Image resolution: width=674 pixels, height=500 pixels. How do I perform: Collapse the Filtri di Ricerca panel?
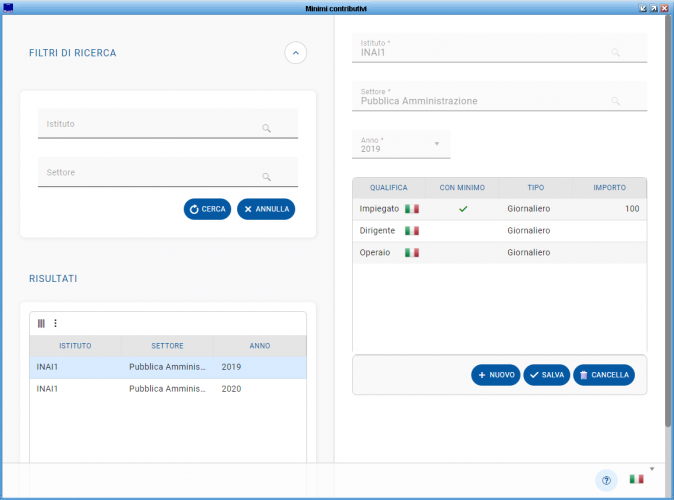point(295,53)
